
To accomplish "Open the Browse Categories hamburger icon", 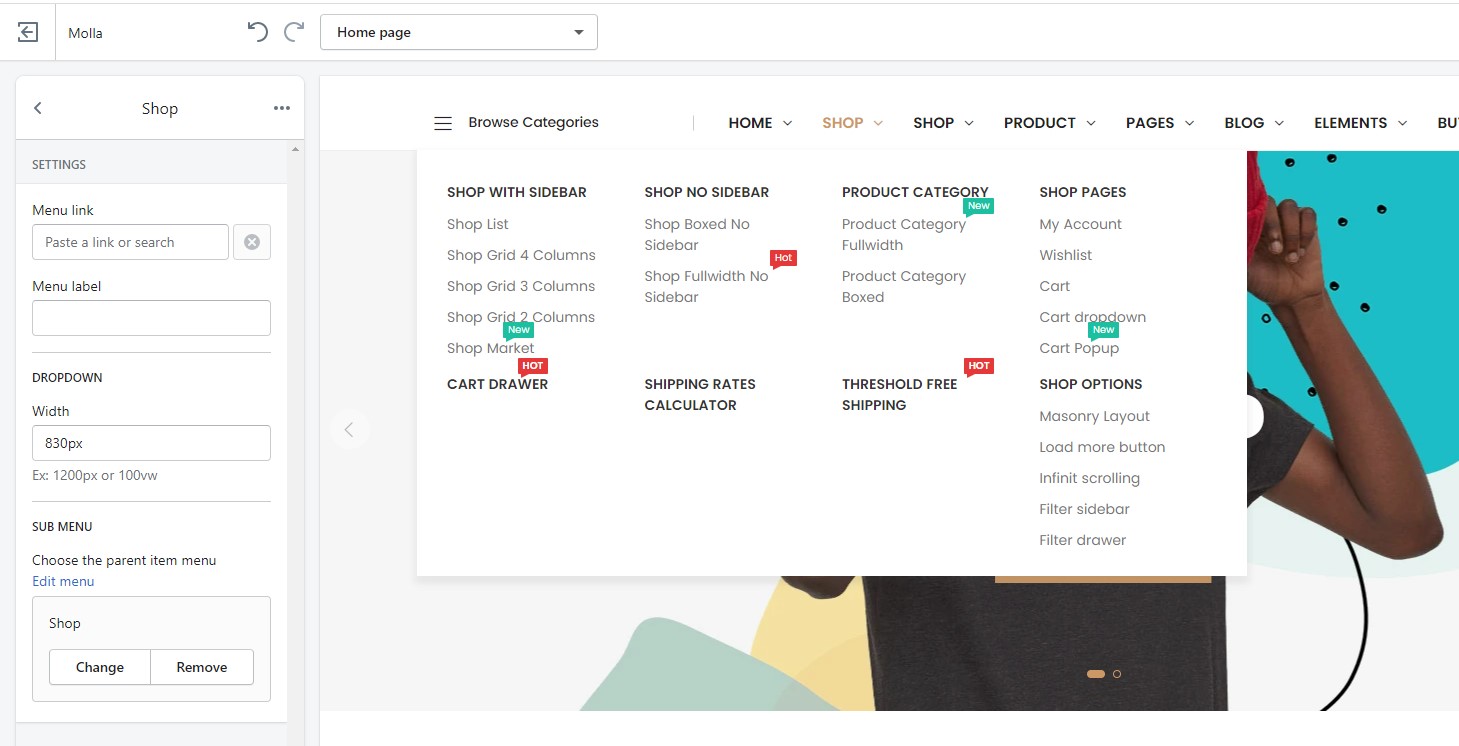I will [443, 123].
